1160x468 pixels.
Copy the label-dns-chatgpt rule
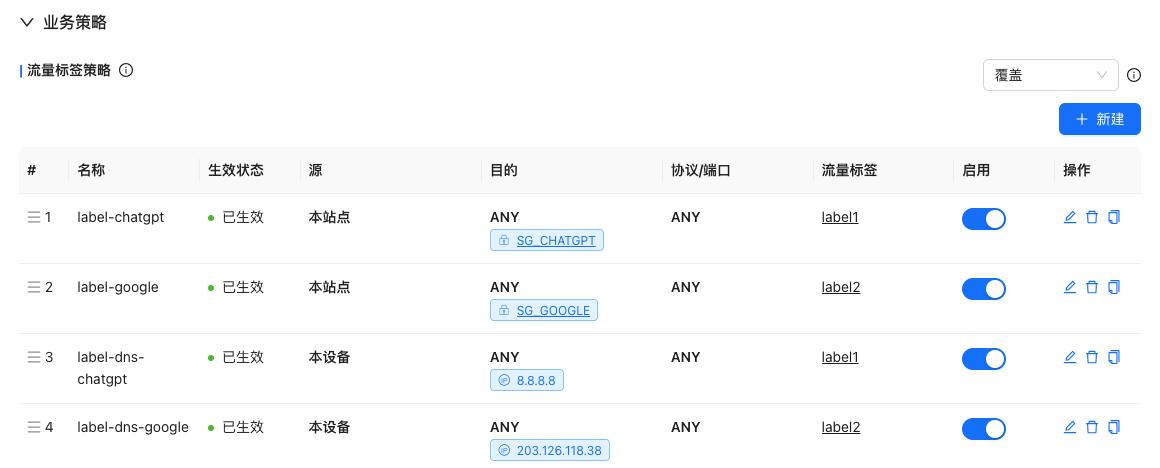(x=1114, y=357)
